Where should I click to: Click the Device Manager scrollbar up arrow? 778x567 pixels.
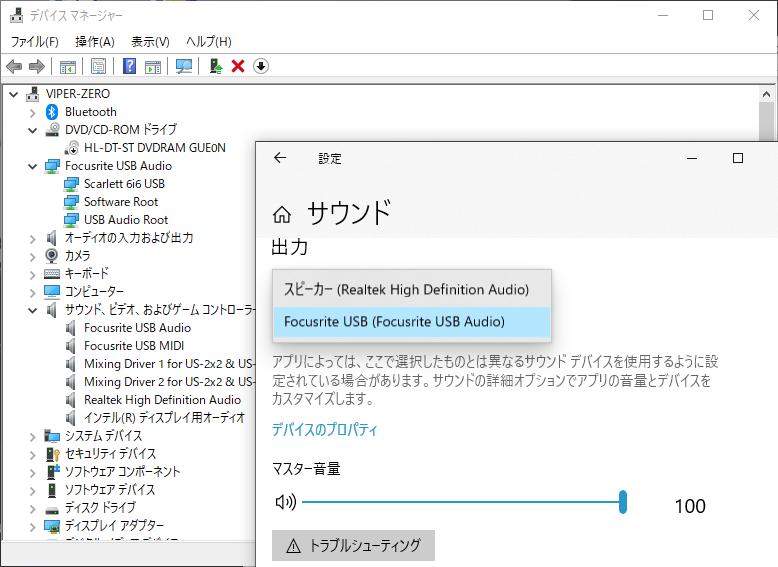[766, 94]
